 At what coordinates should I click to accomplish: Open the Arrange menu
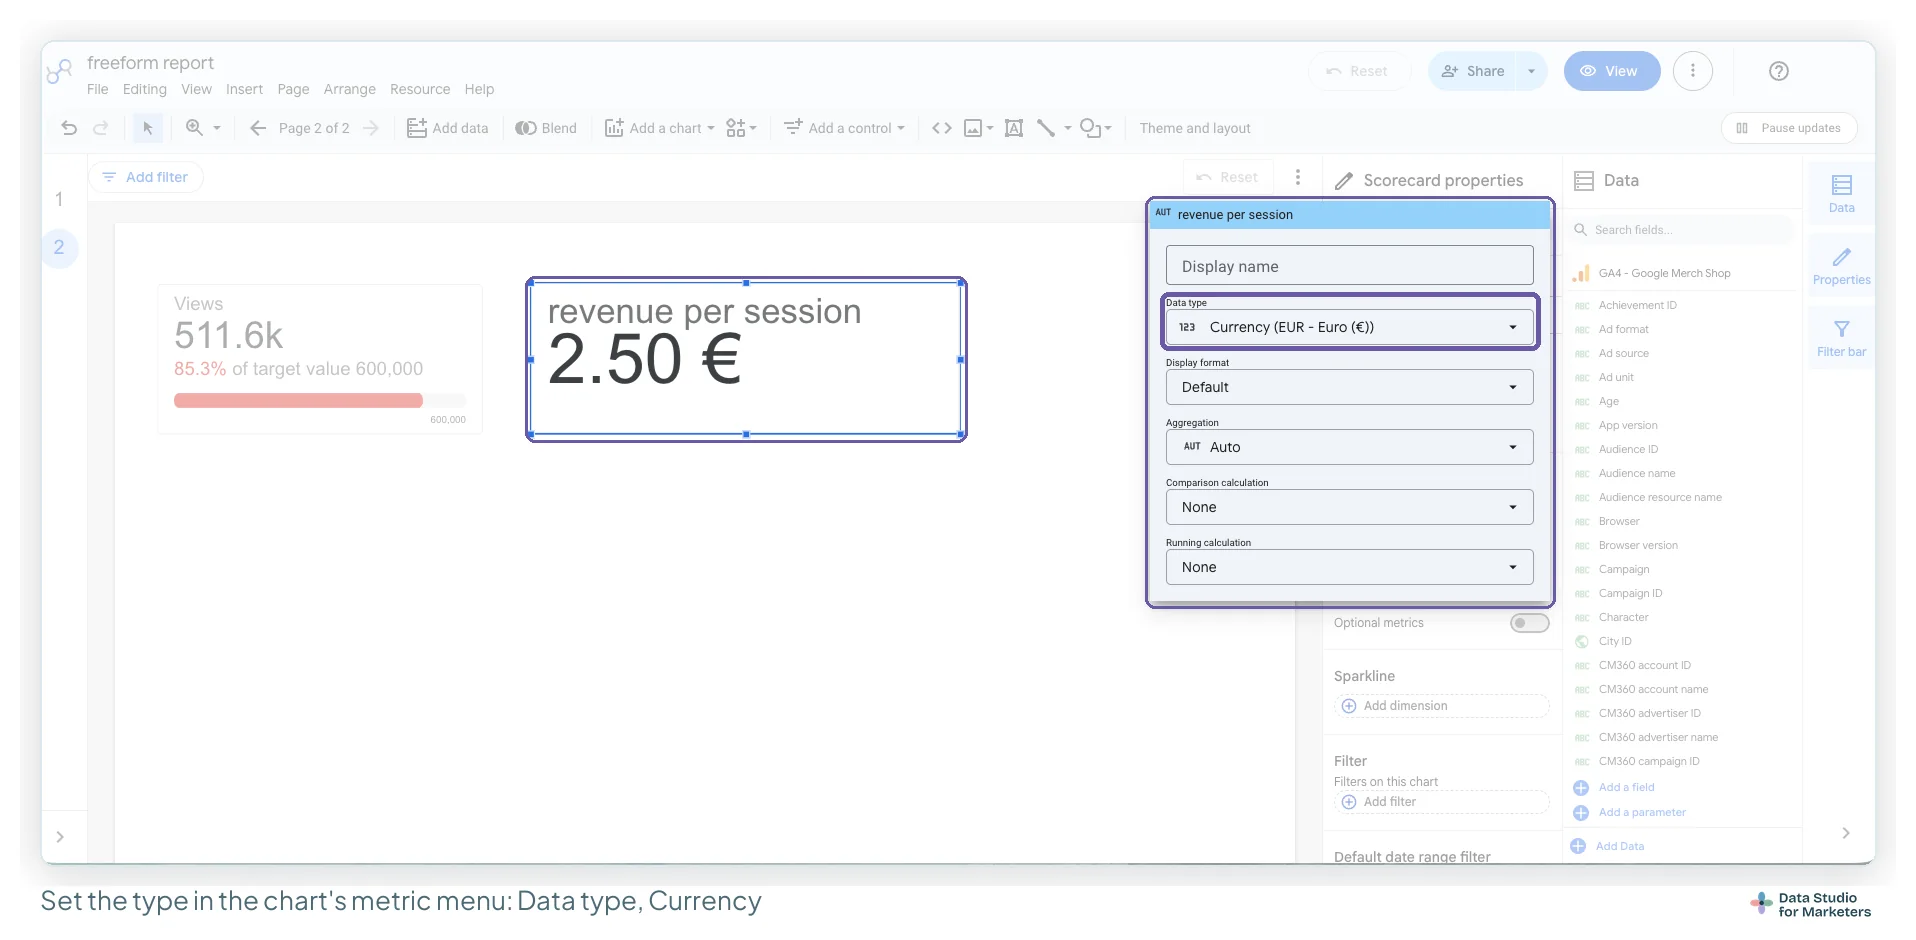click(349, 89)
